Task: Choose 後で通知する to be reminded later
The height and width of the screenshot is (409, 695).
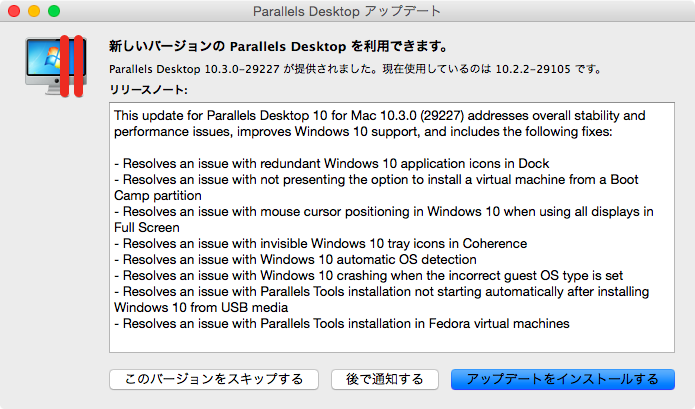Action: click(x=385, y=379)
